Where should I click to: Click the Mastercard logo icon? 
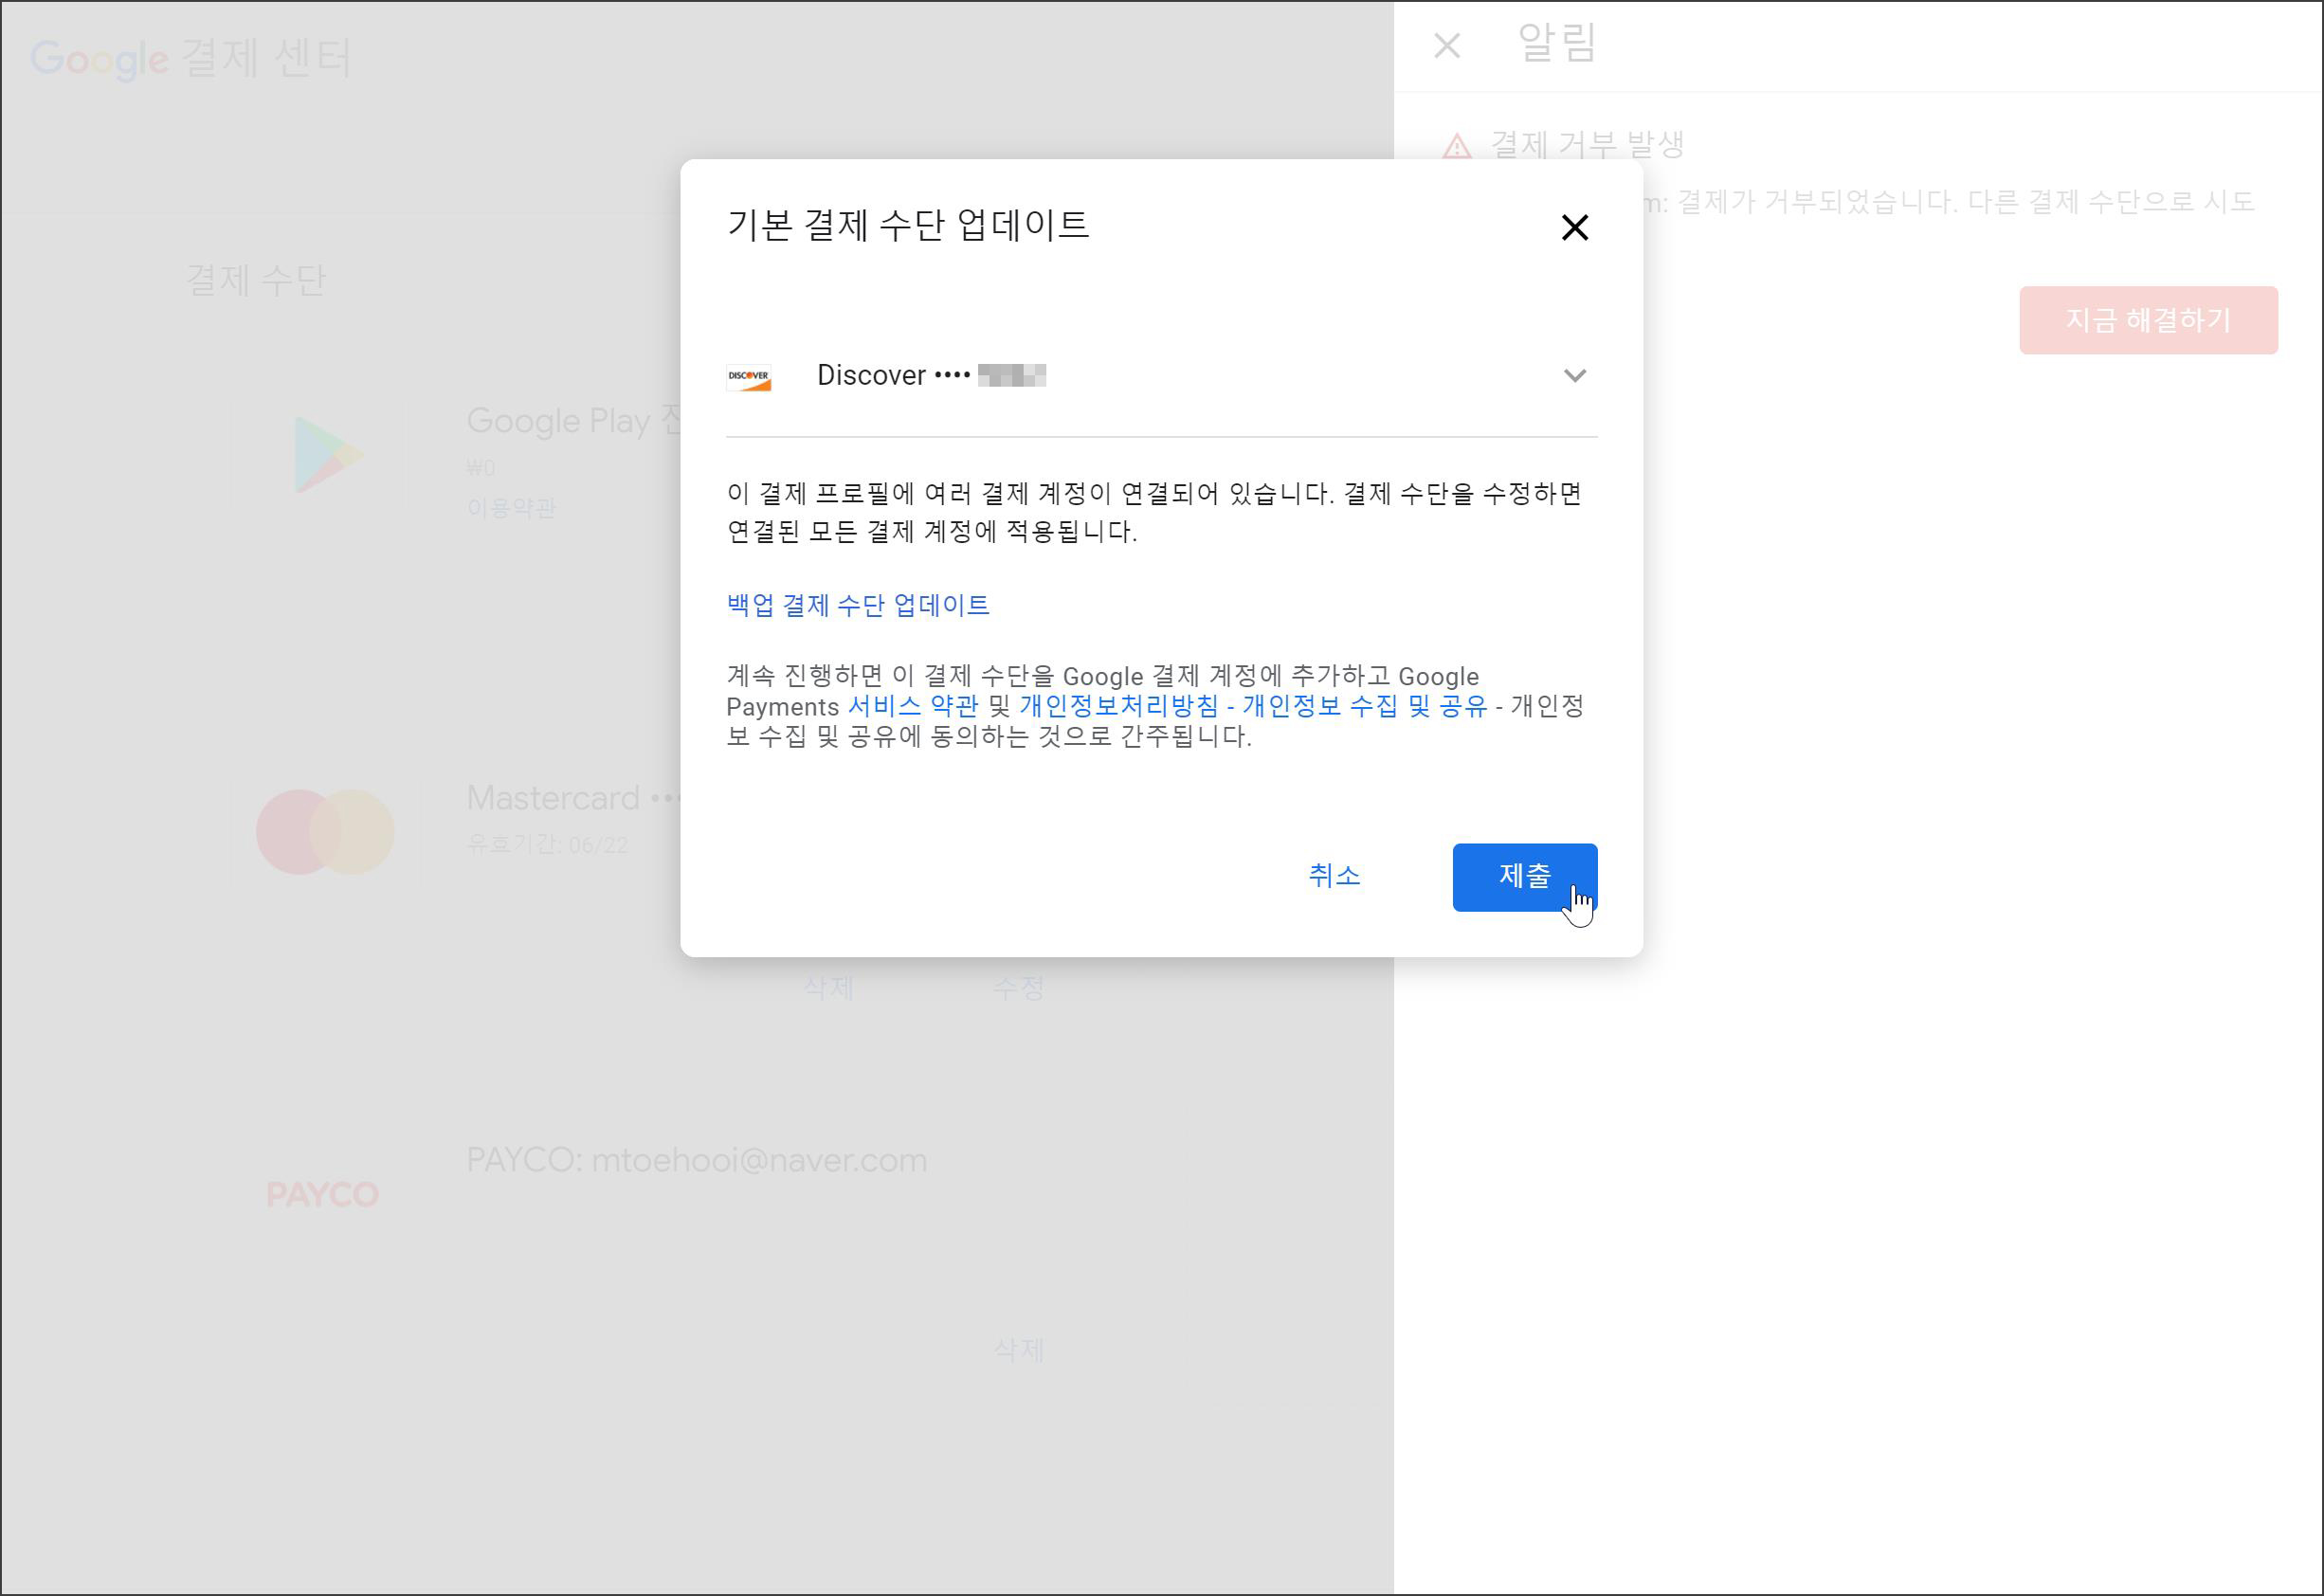(325, 831)
